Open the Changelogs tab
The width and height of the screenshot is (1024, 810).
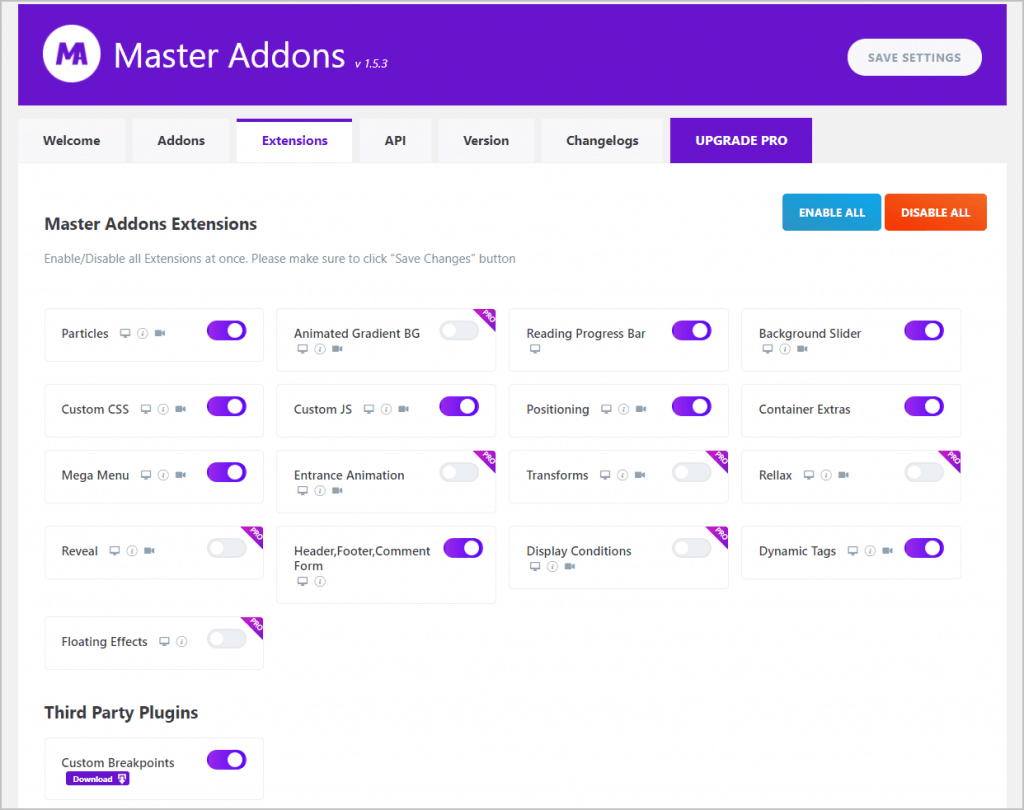pyautogui.click(x=602, y=141)
